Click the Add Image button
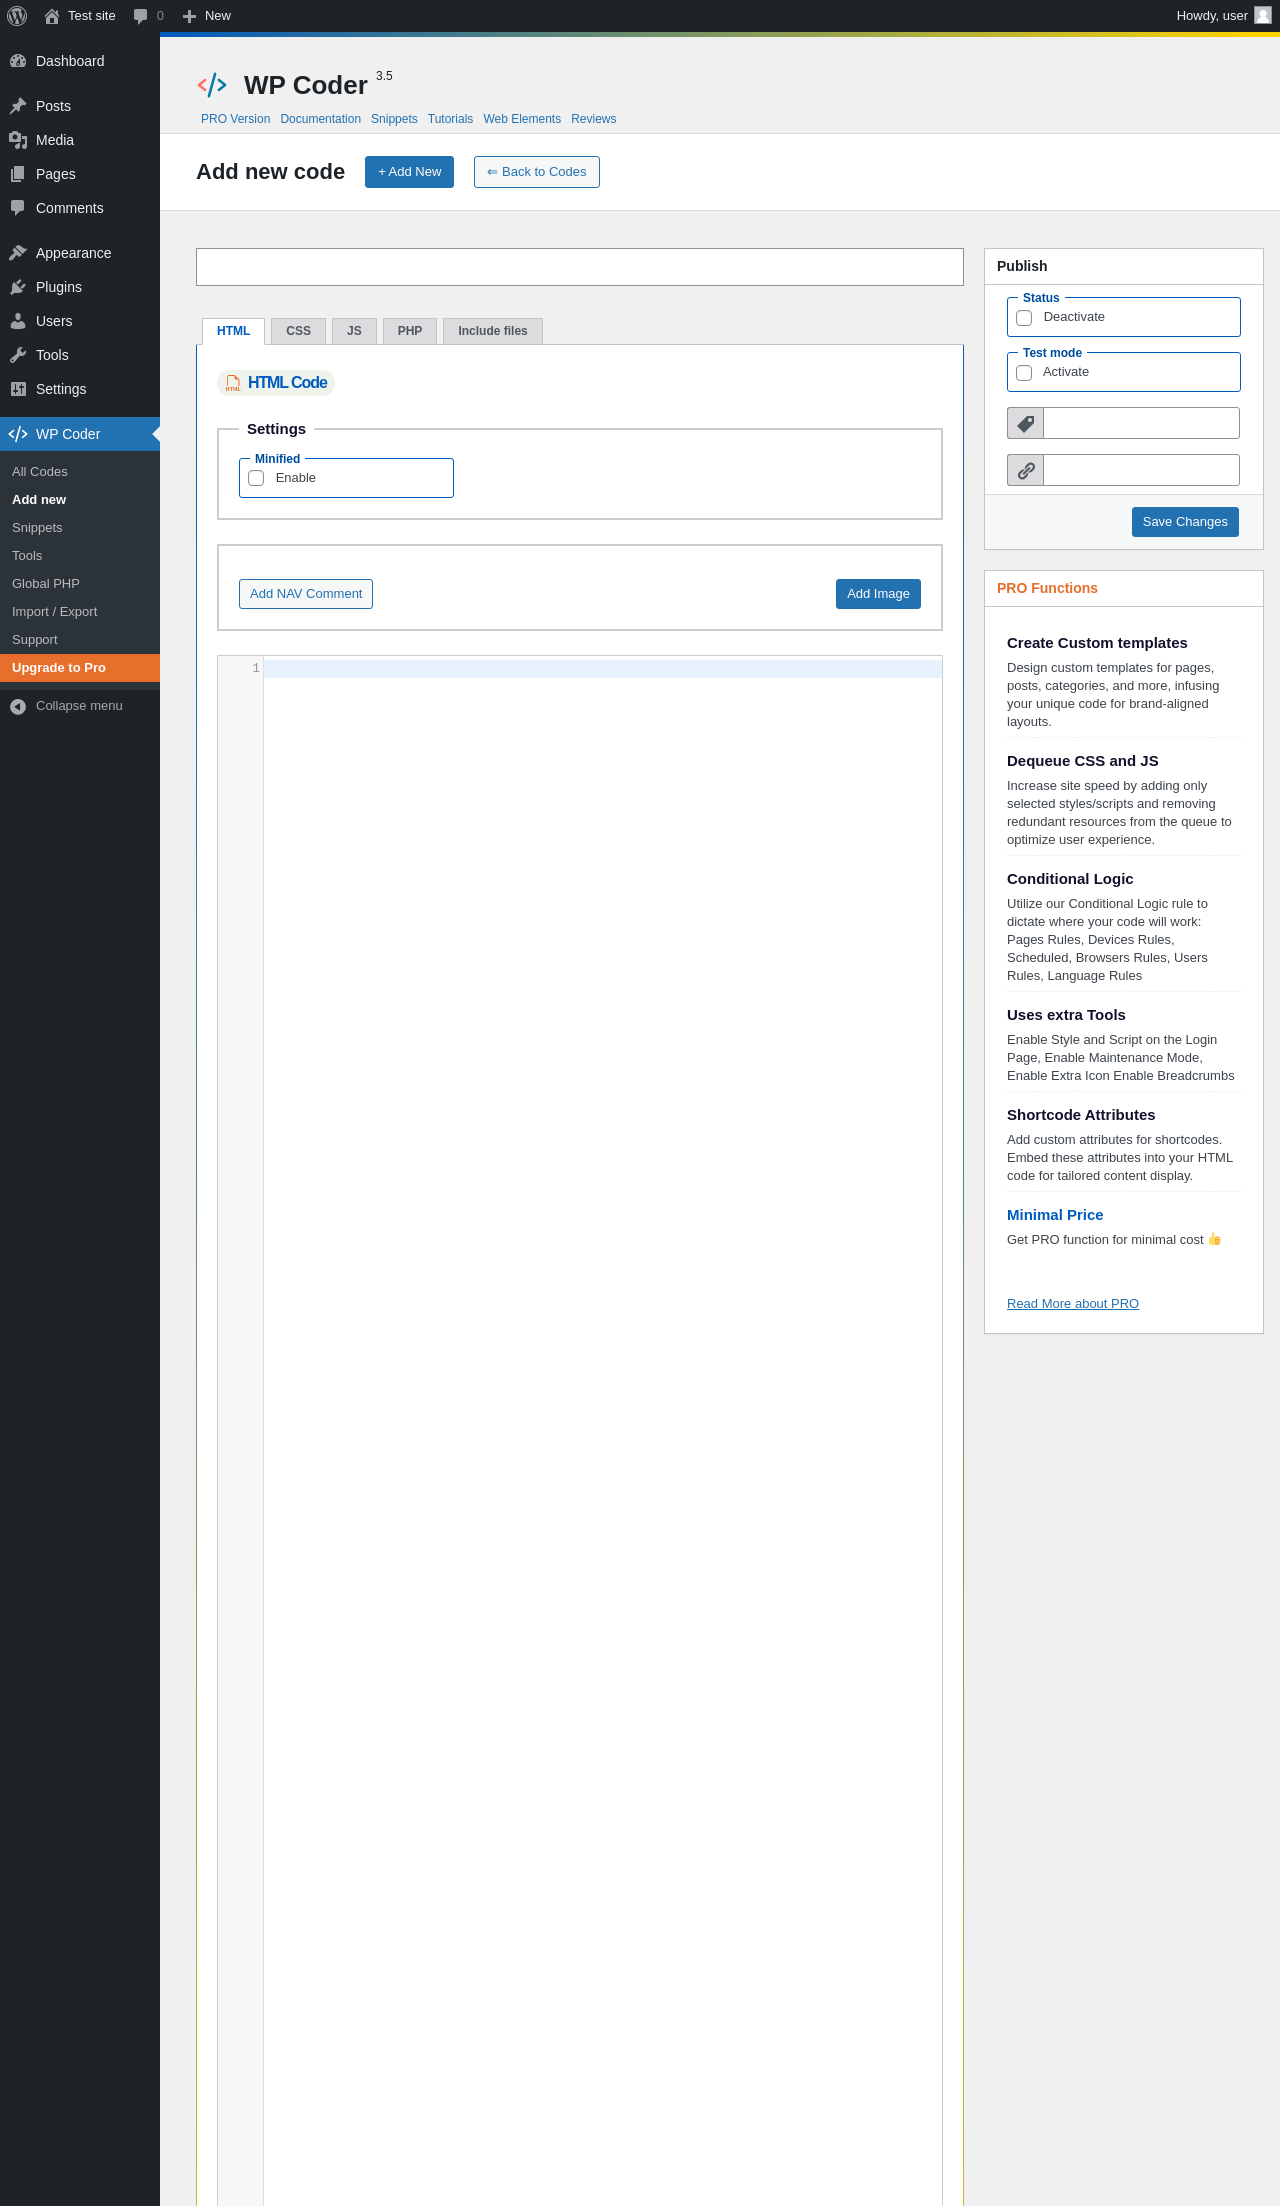Viewport: 1280px width, 2206px height. tap(878, 594)
